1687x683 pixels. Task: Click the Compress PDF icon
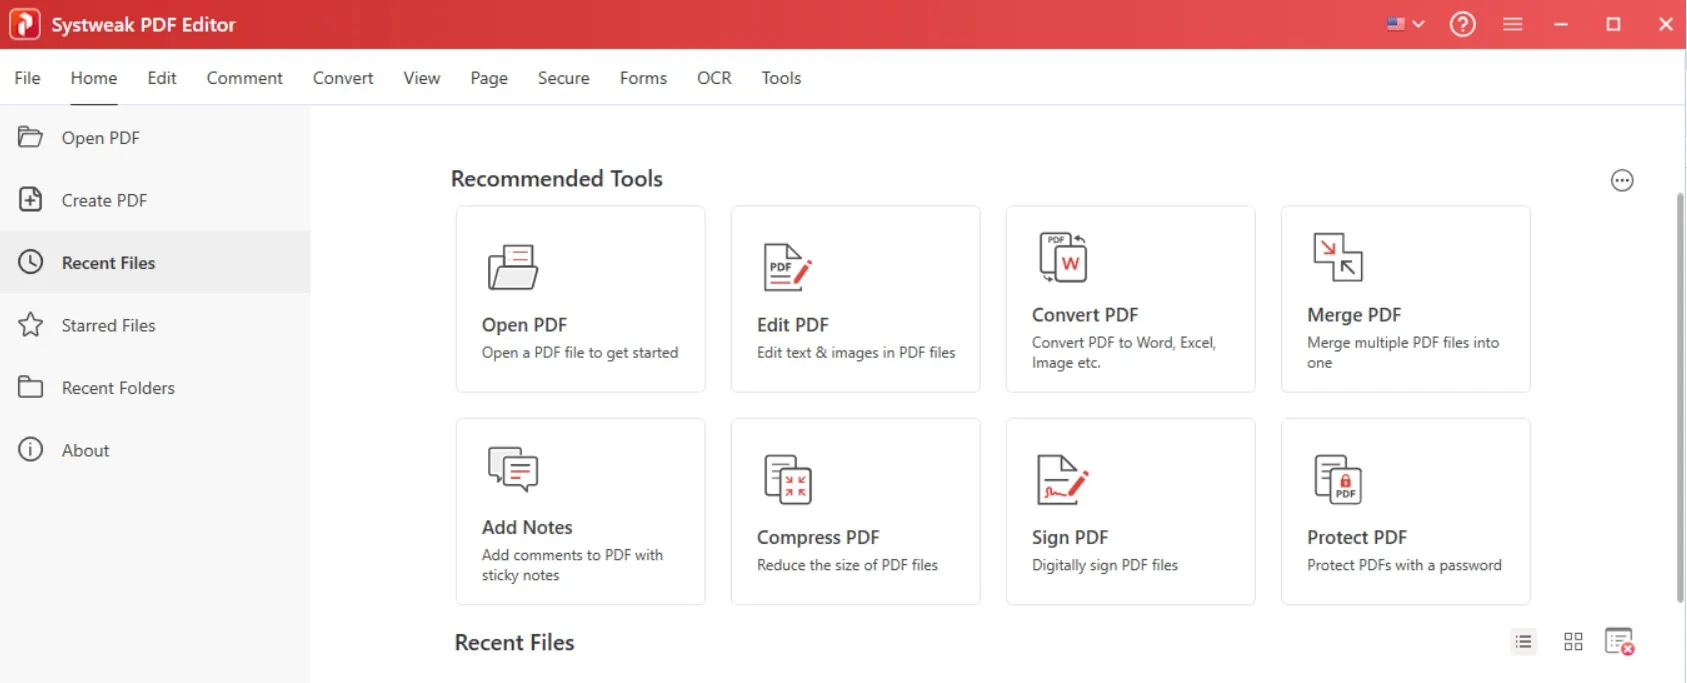[x=788, y=479]
